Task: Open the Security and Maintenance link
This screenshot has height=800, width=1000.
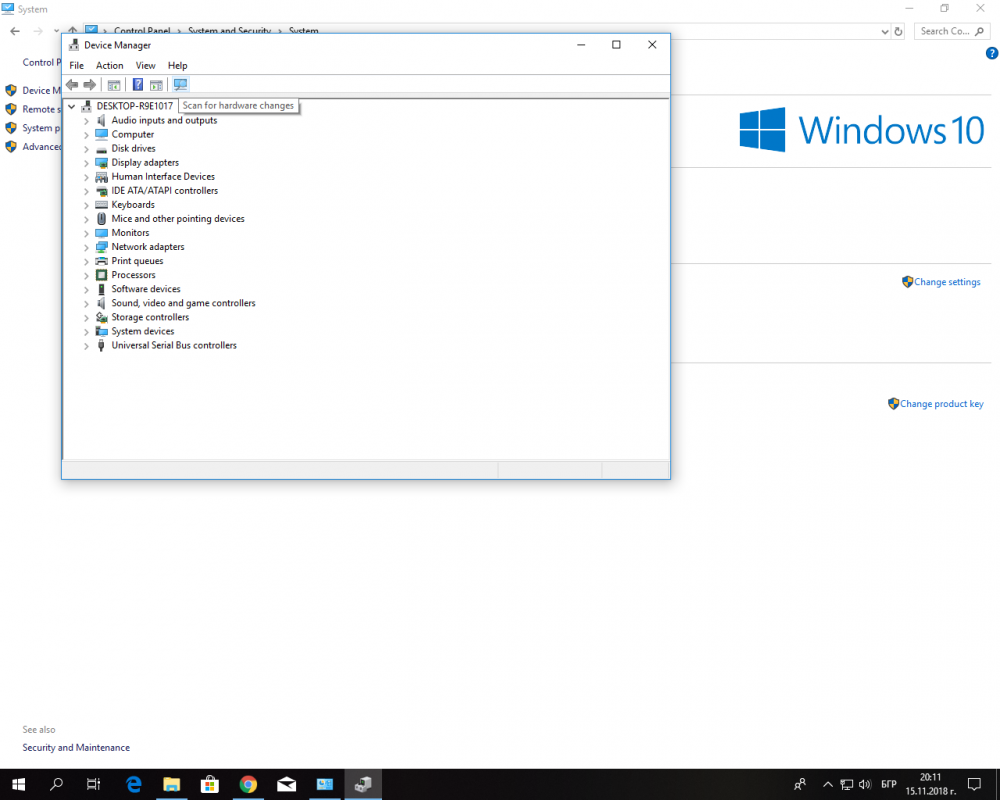Action: pos(76,748)
